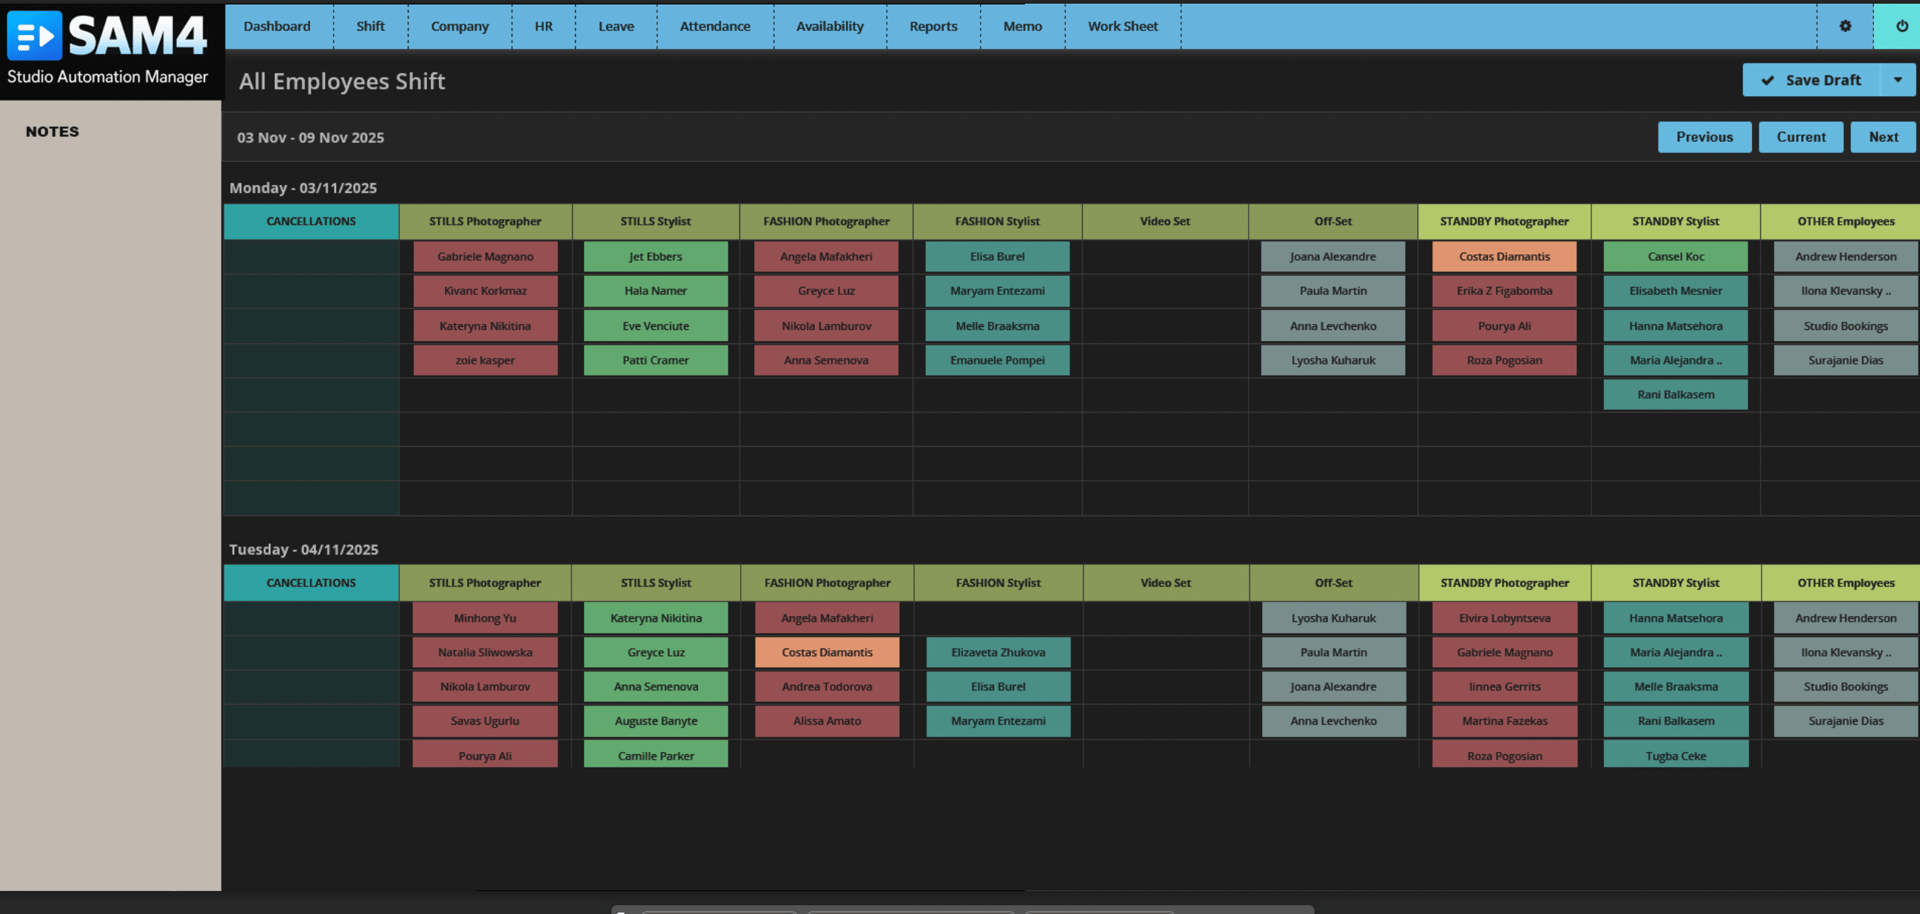
Task: Open the Memo tab
Action: [x=1022, y=26]
